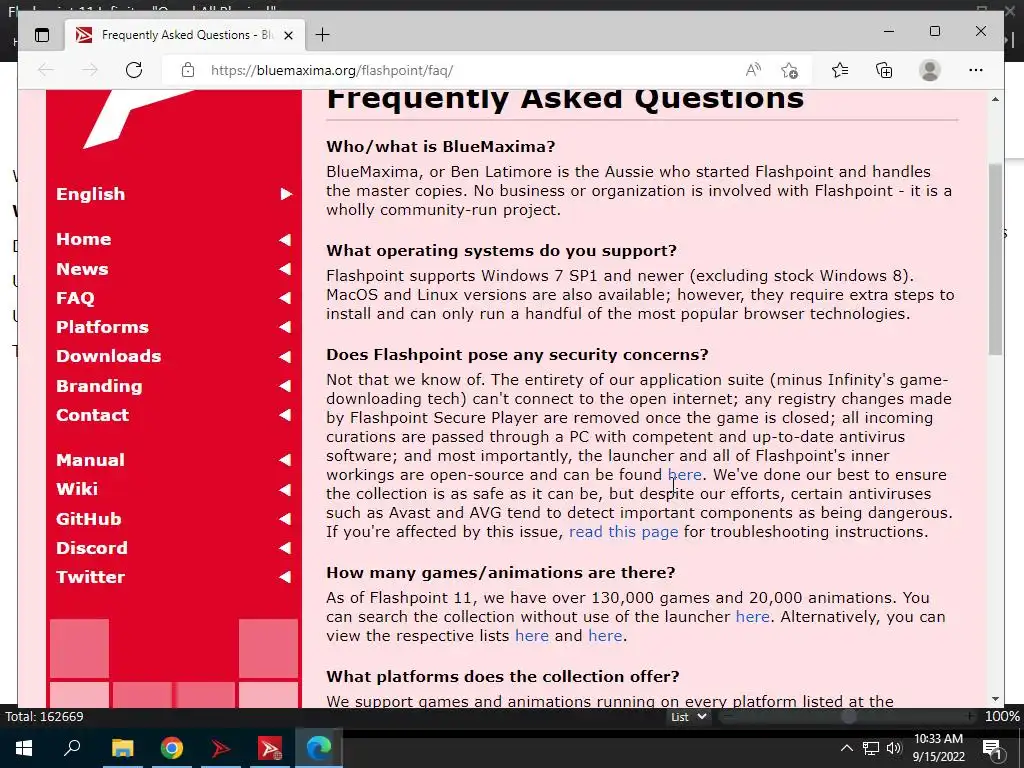Click page scrollbar down arrow
The height and width of the screenshot is (768, 1024).
(x=995, y=699)
